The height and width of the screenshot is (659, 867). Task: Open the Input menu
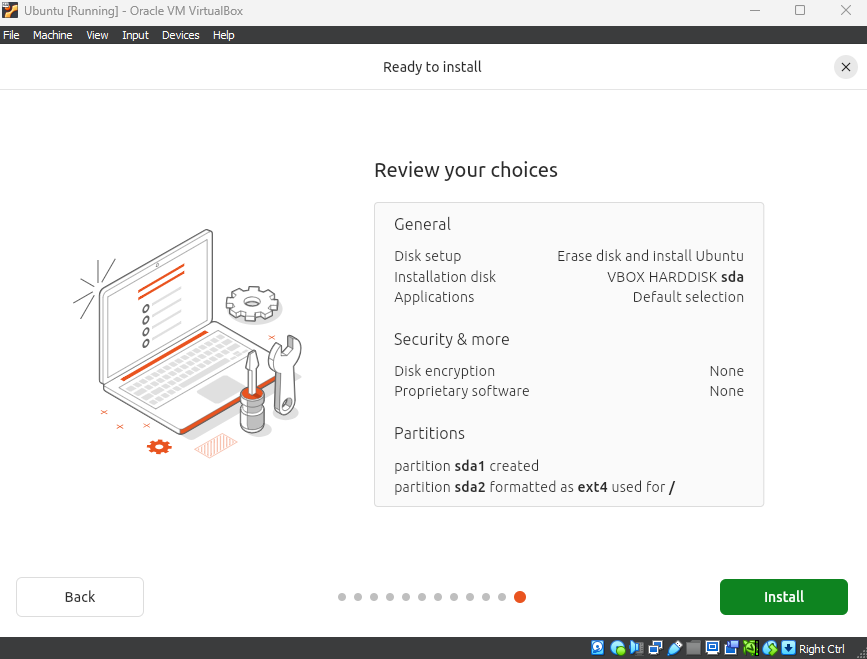(135, 35)
